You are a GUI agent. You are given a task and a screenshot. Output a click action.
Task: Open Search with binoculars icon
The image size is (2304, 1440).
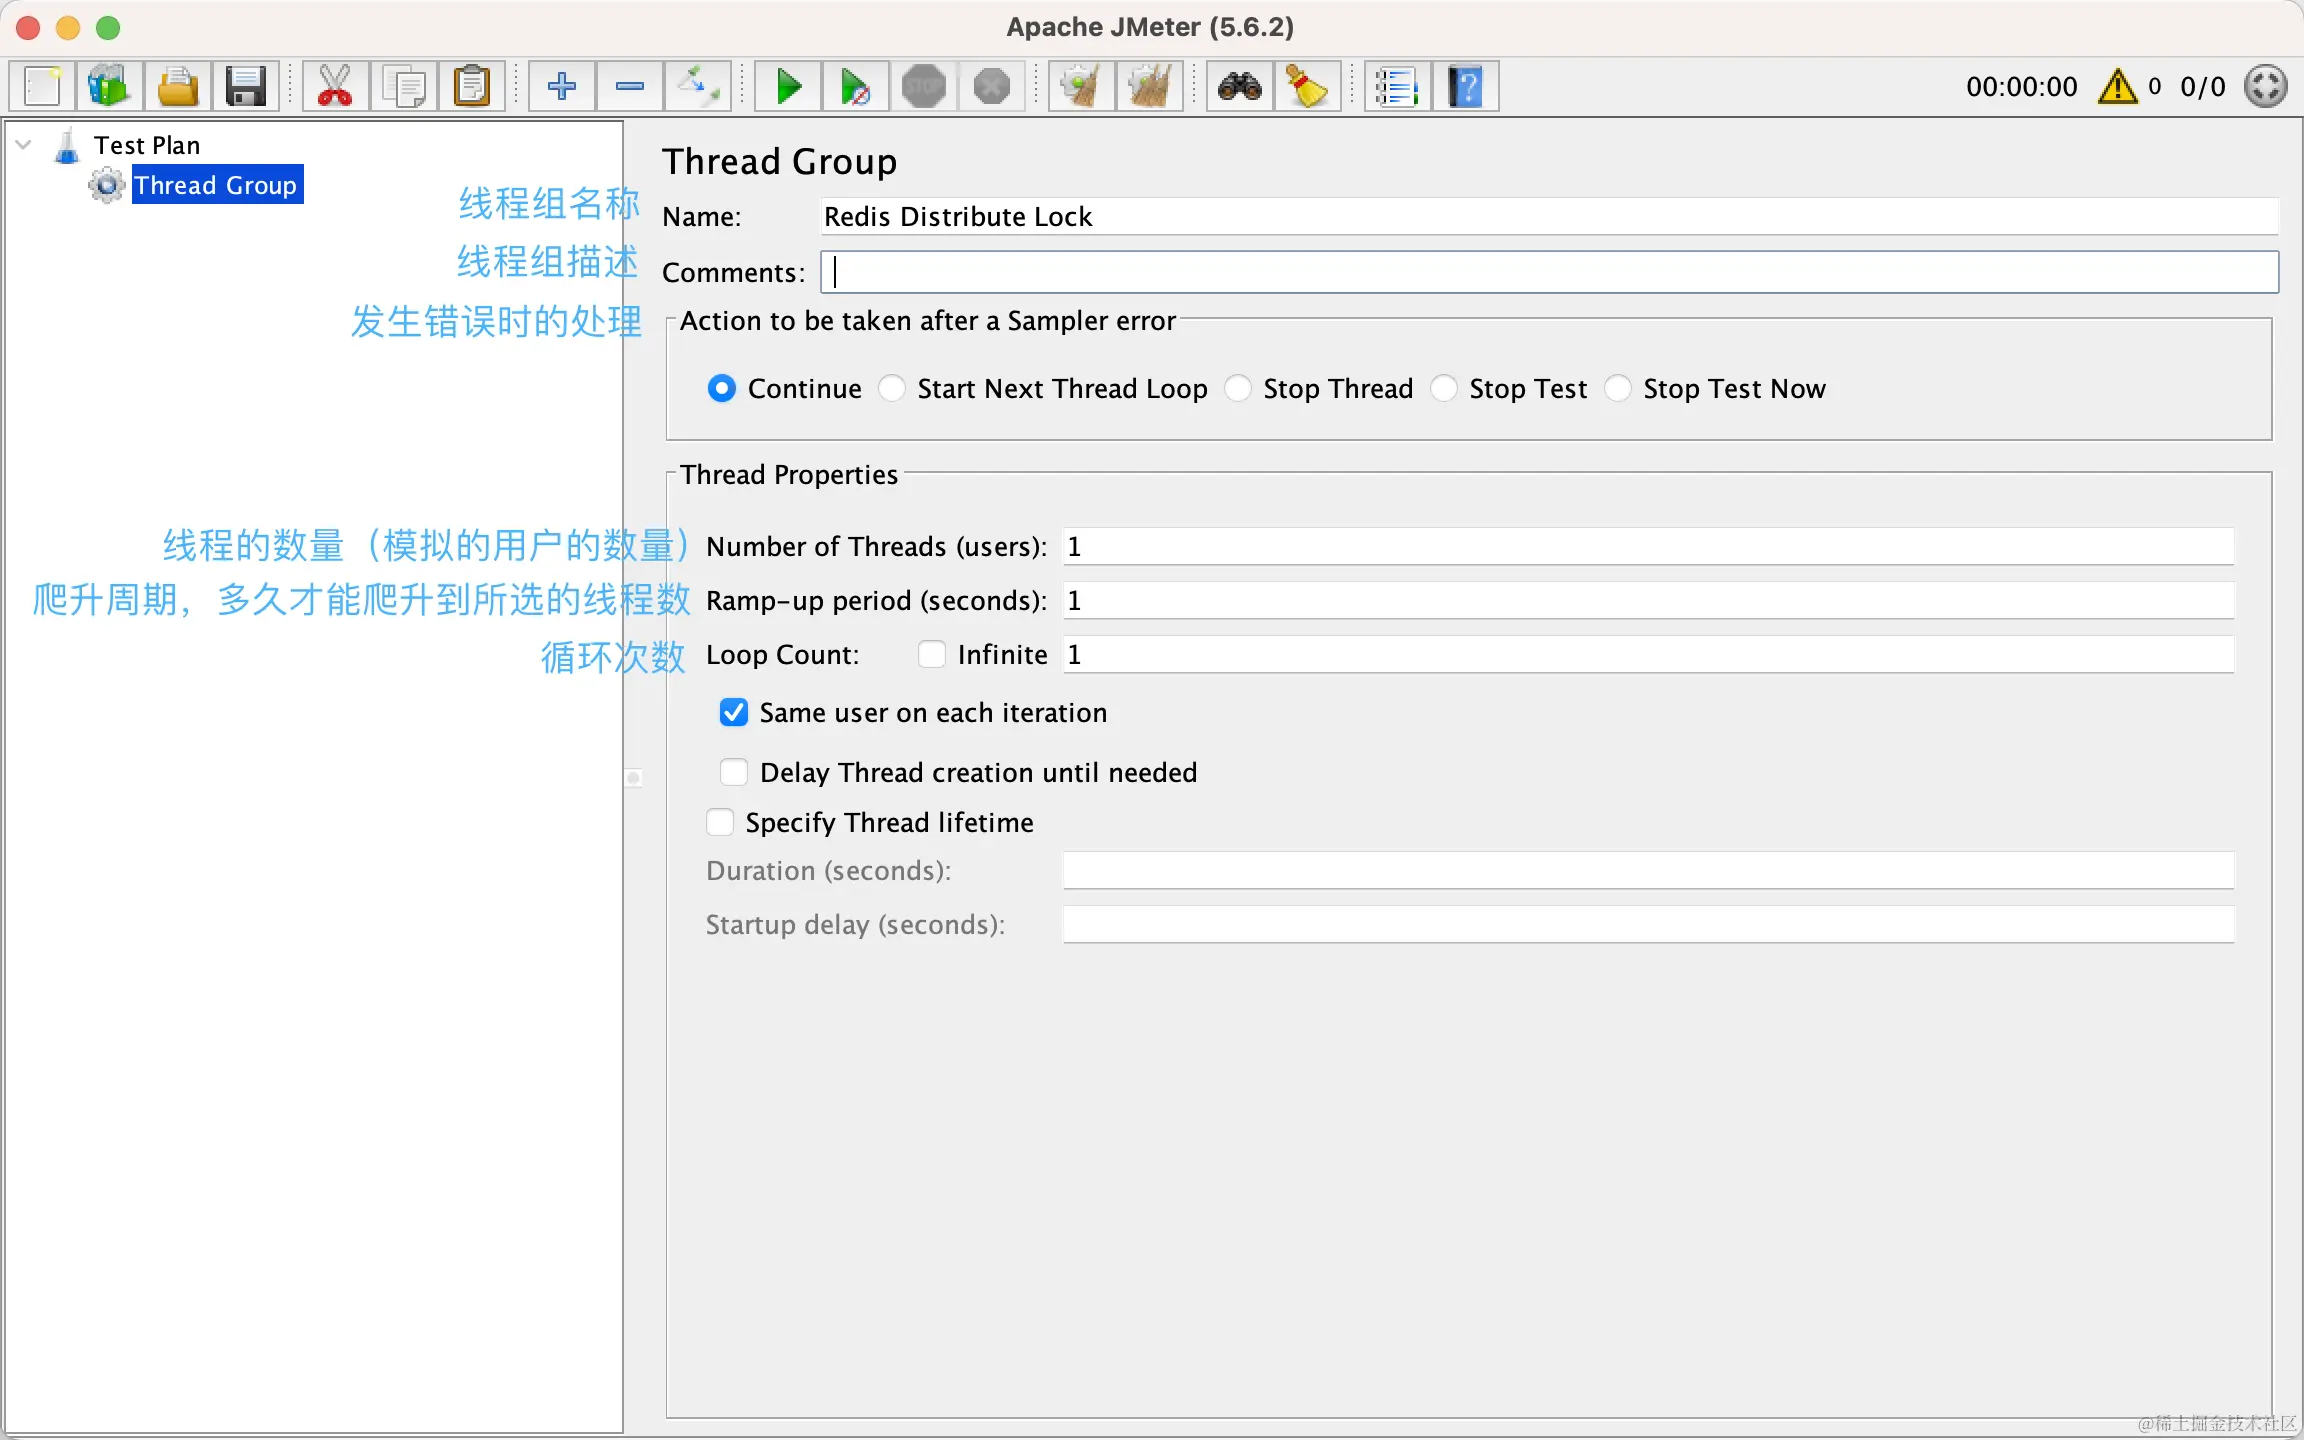1240,87
